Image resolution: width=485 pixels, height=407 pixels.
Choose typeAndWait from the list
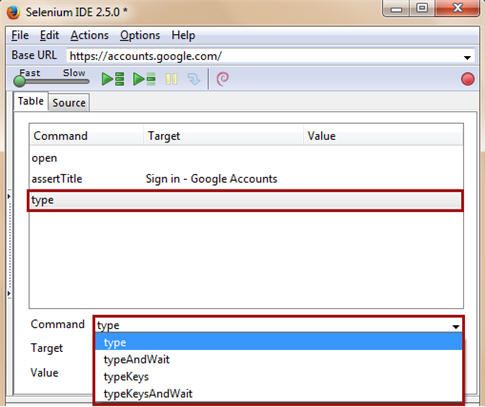pyautogui.click(x=279, y=359)
